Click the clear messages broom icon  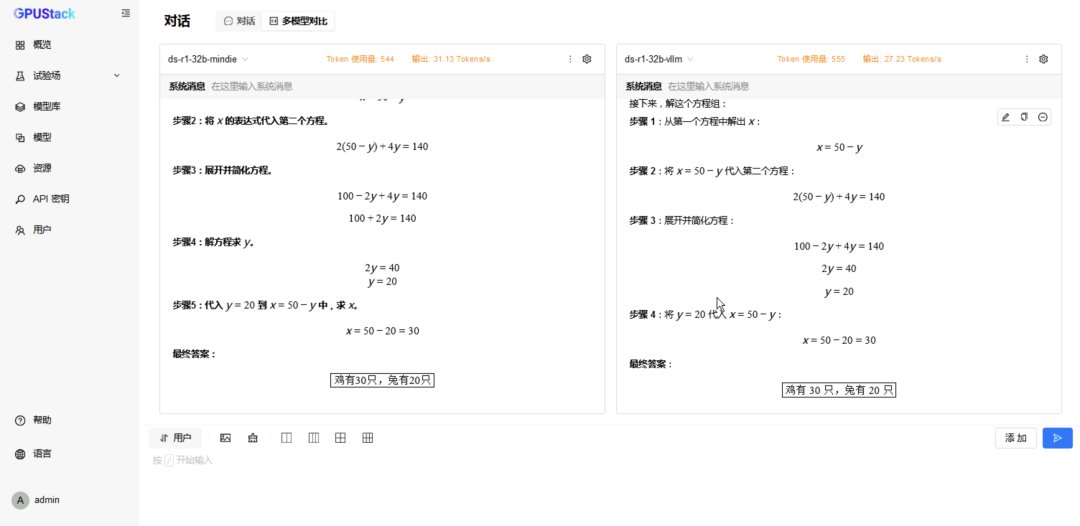[x=253, y=438]
